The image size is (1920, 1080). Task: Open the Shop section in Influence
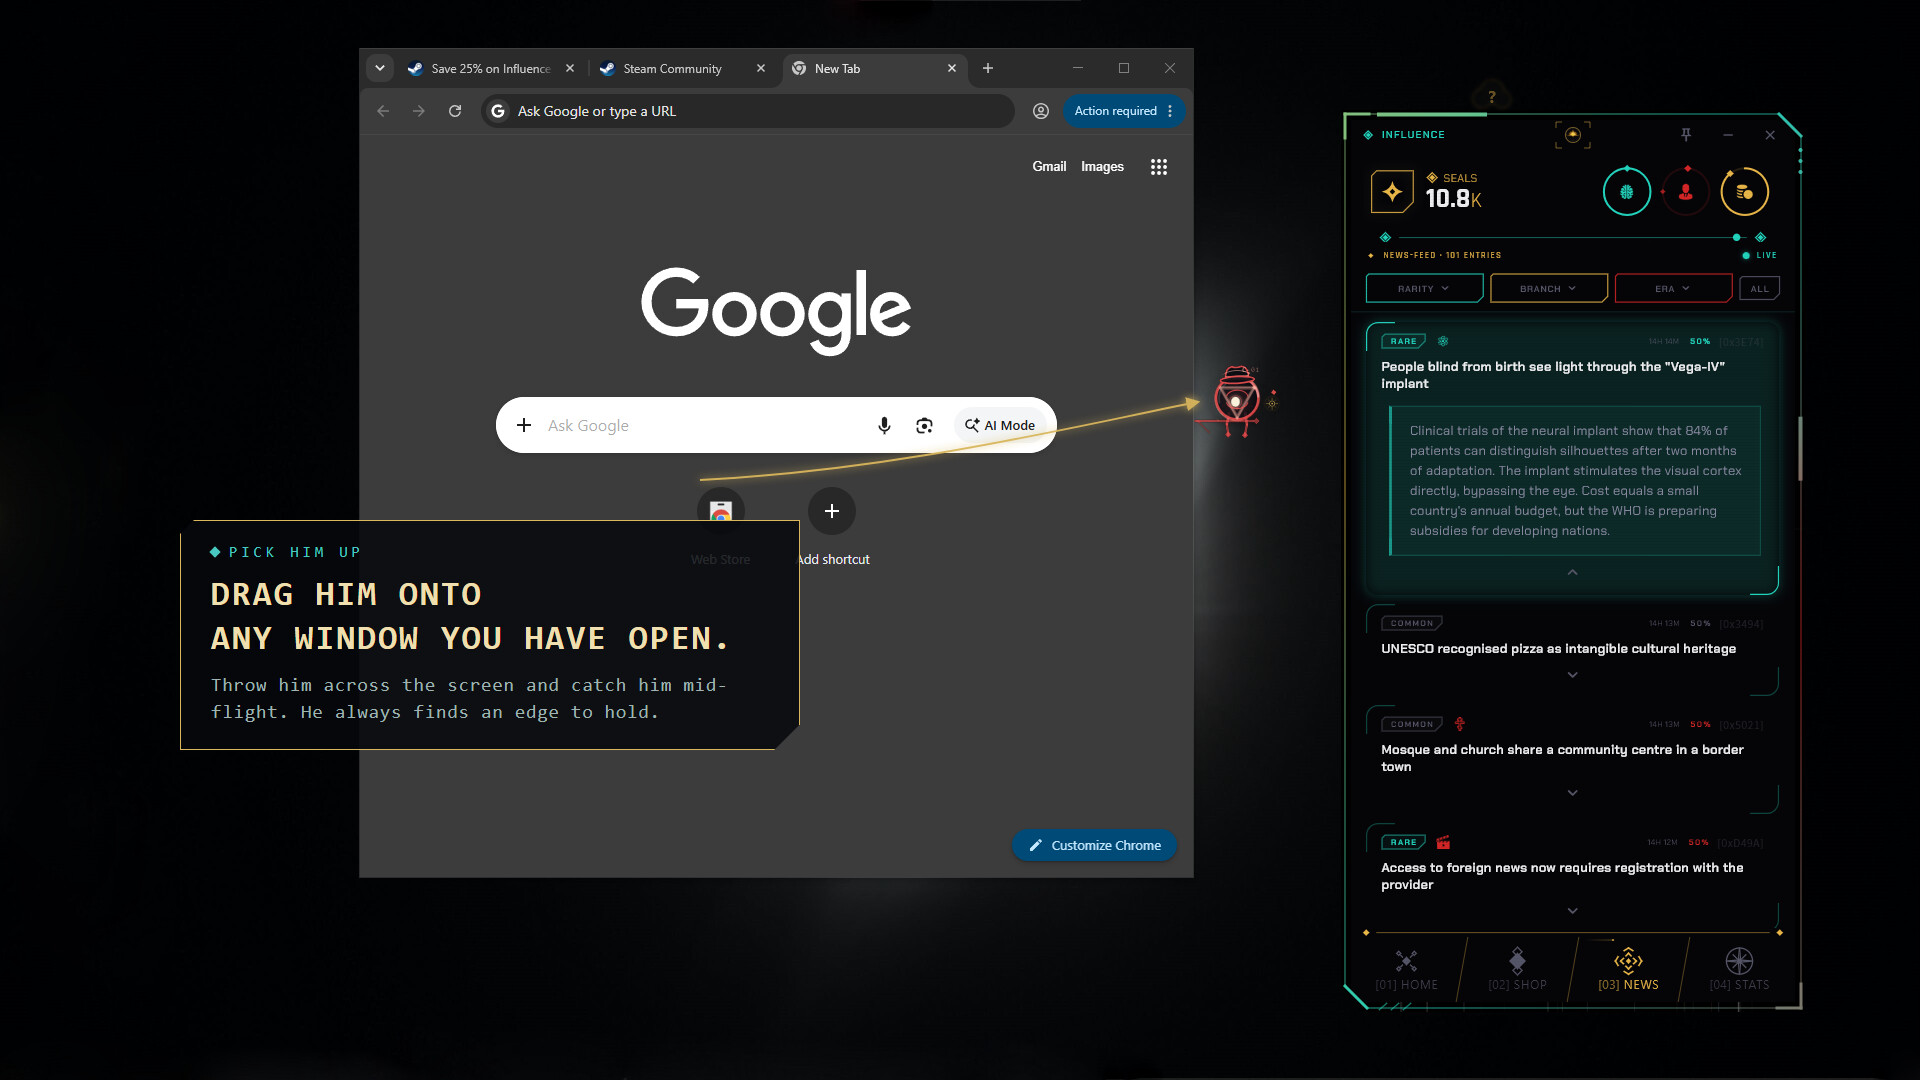tap(1517, 970)
